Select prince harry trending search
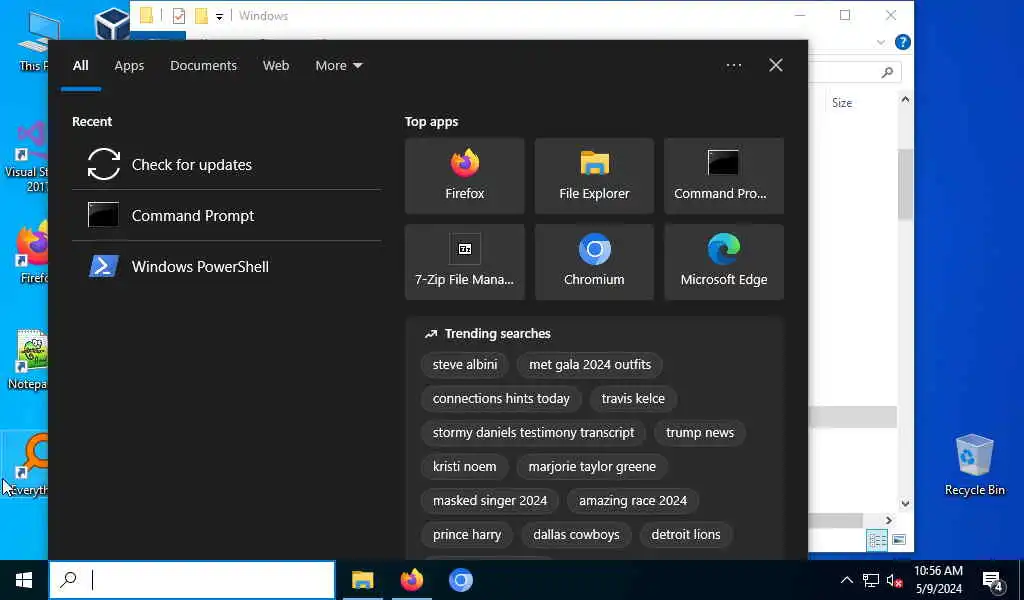Image resolution: width=1024 pixels, height=600 pixels. 467,534
